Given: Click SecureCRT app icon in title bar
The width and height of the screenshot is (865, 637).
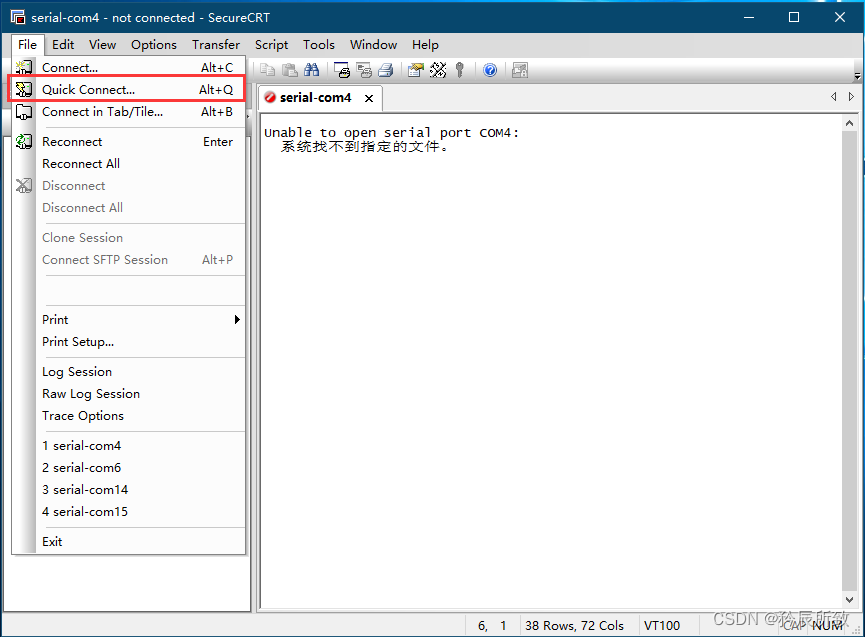Looking at the screenshot, I should (x=18, y=17).
